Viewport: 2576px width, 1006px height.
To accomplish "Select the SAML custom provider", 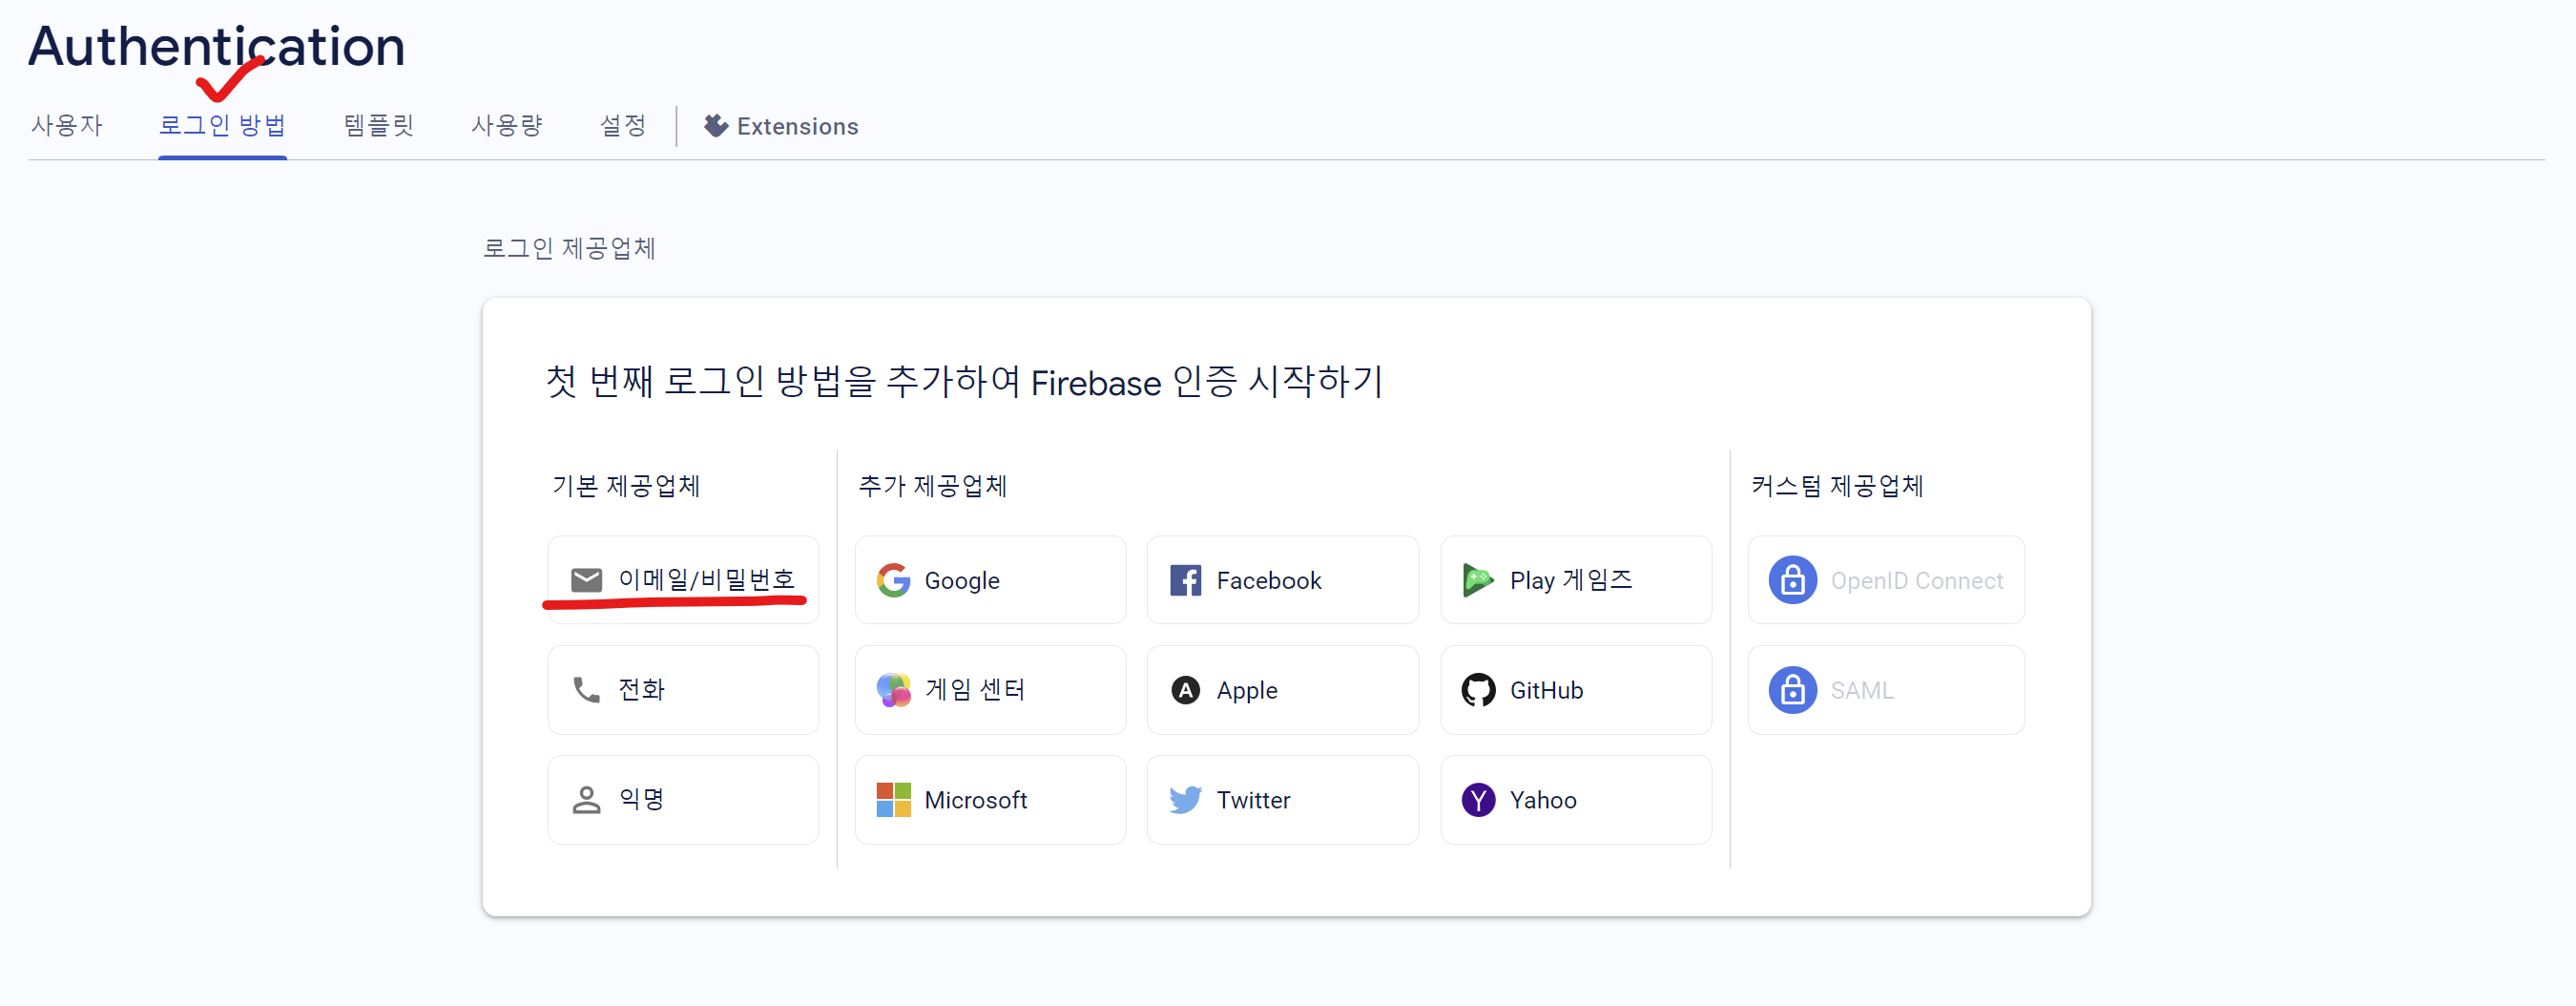I will click(x=1886, y=690).
